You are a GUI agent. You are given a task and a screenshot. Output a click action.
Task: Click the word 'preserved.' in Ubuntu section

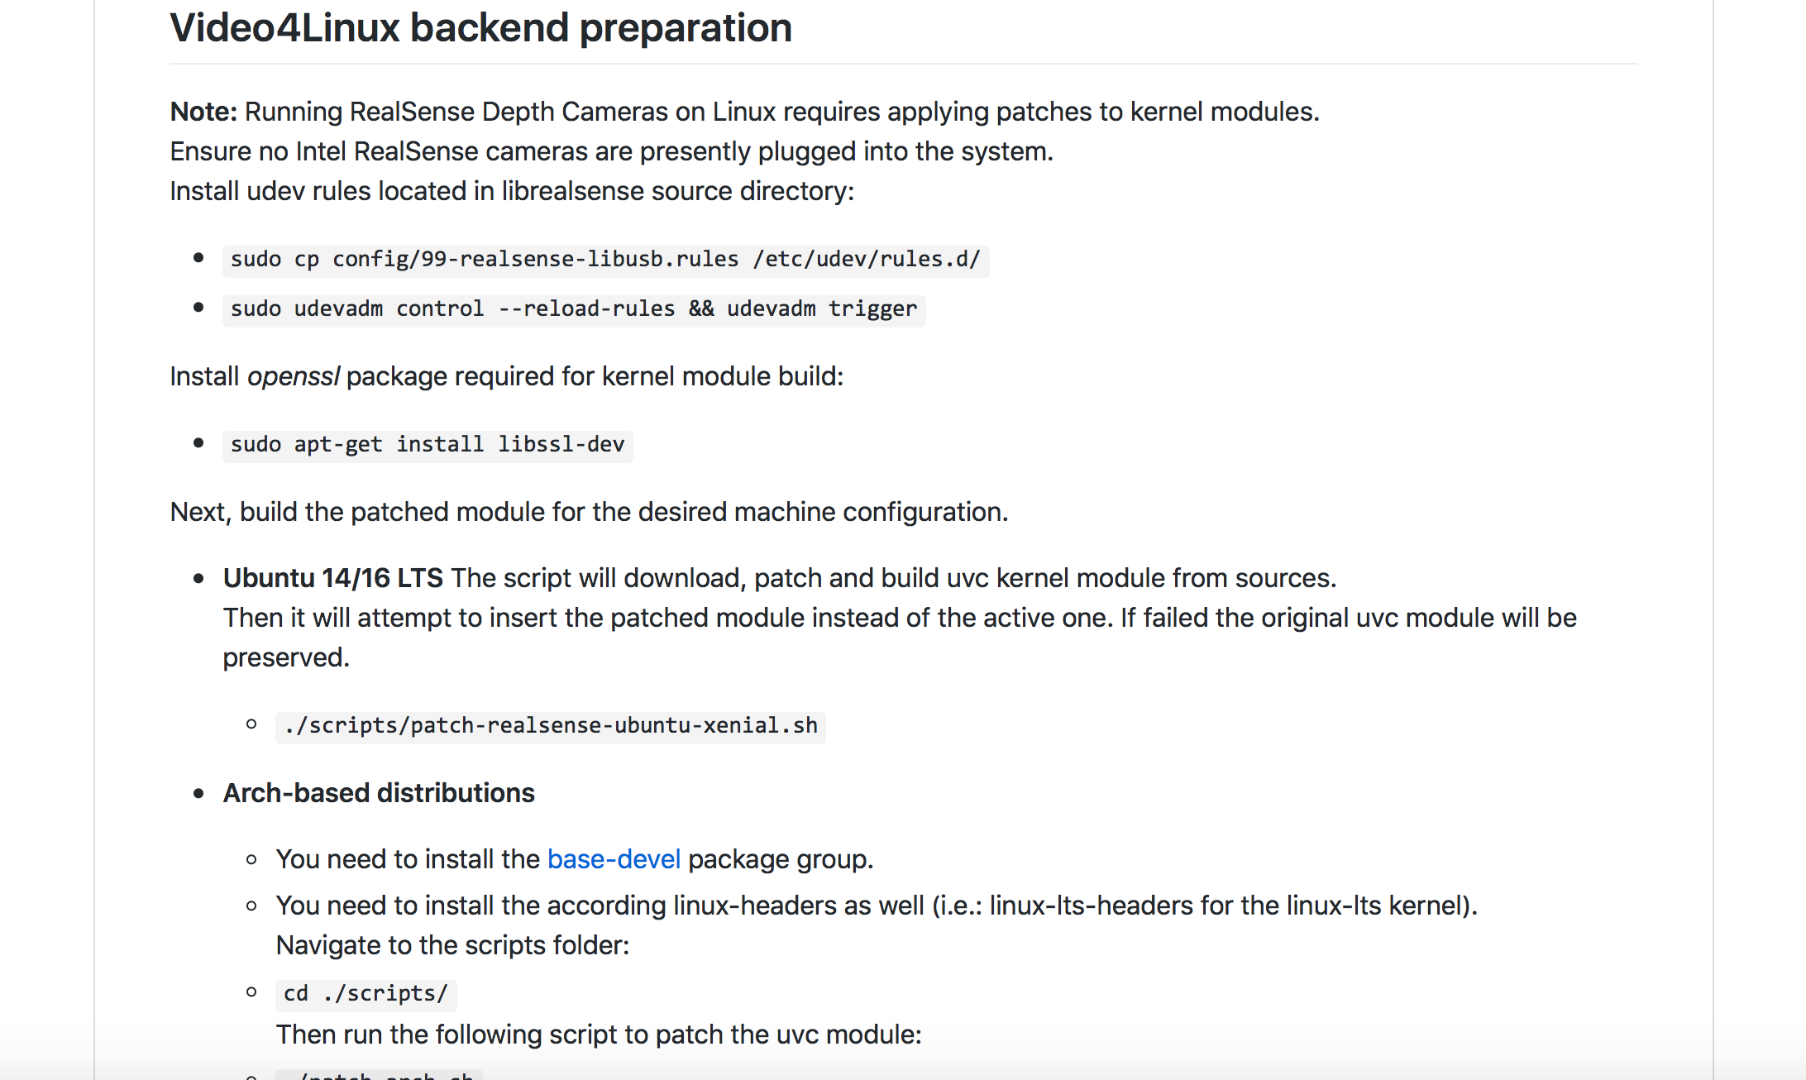286,658
